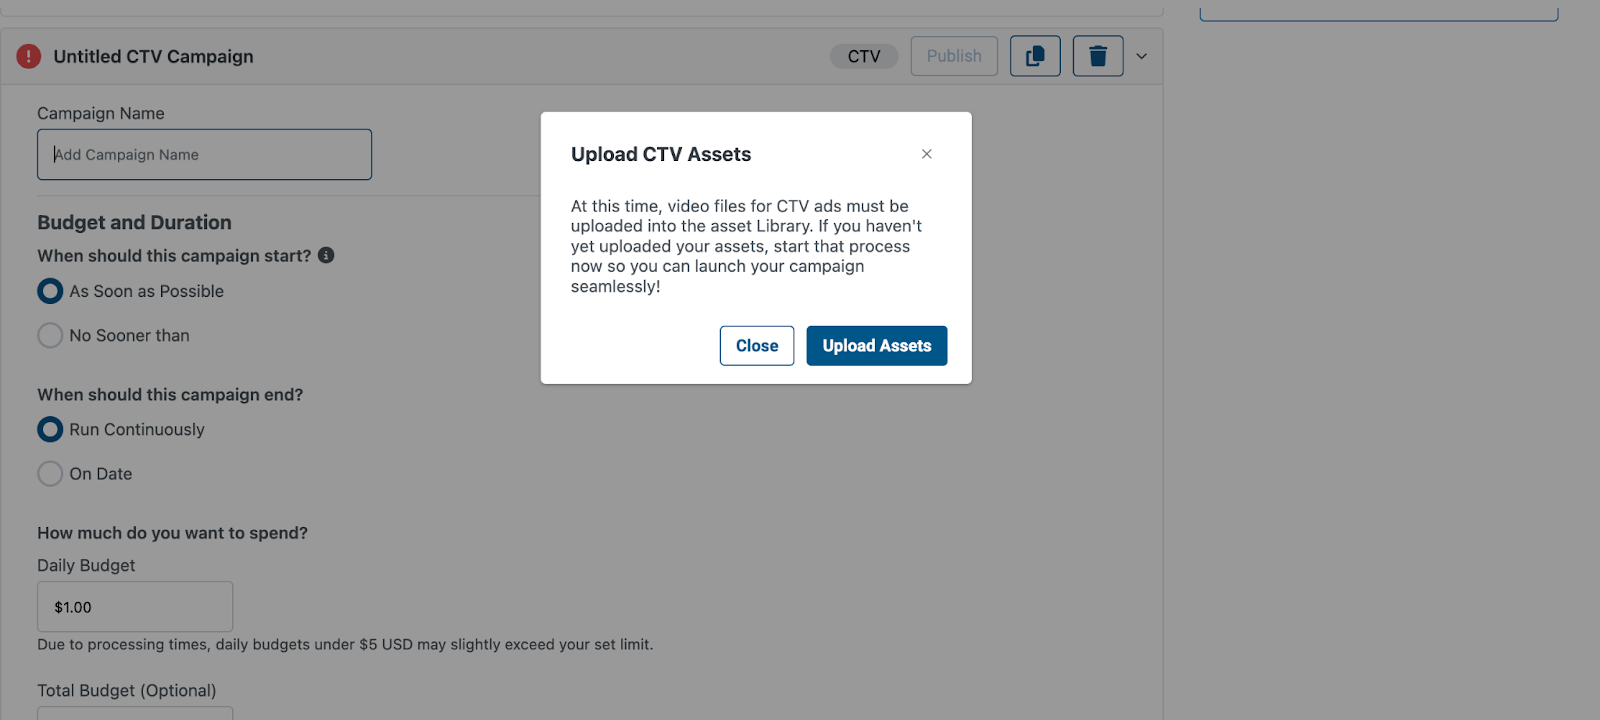The height and width of the screenshot is (720, 1600).
Task: Click the Upload CTV Assets dialog heading
Action: coord(661,154)
